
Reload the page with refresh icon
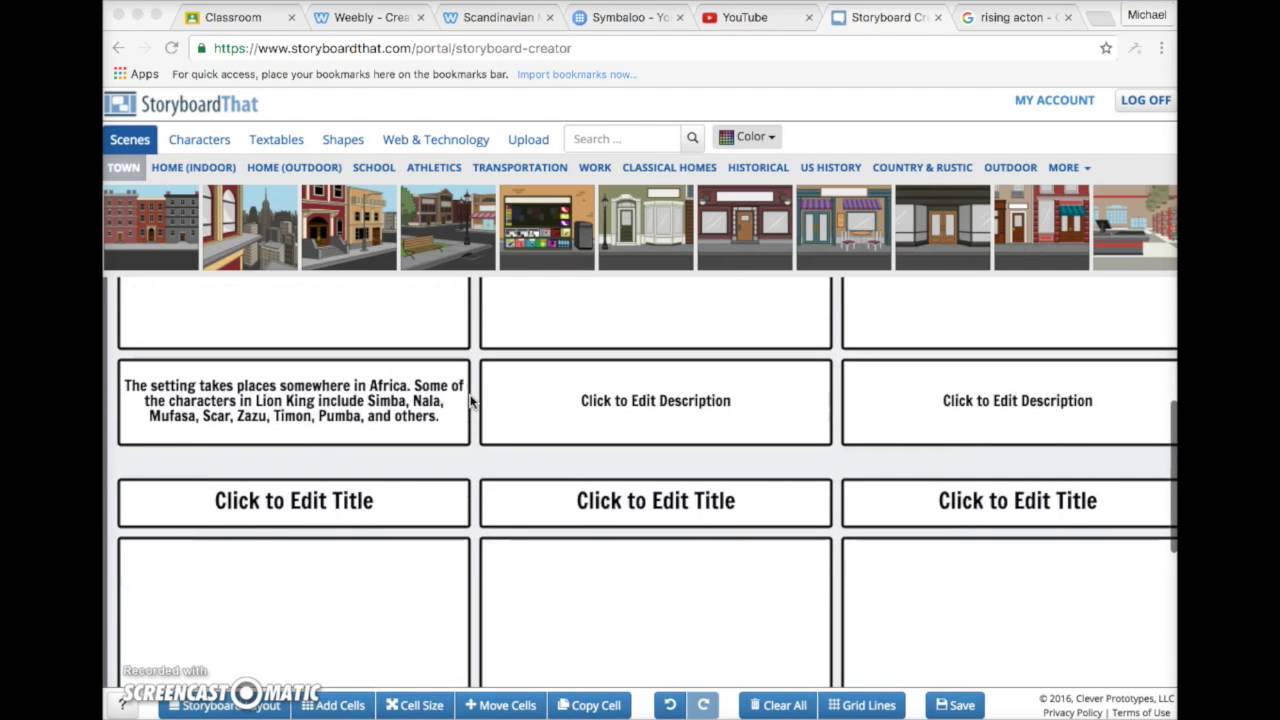(172, 48)
